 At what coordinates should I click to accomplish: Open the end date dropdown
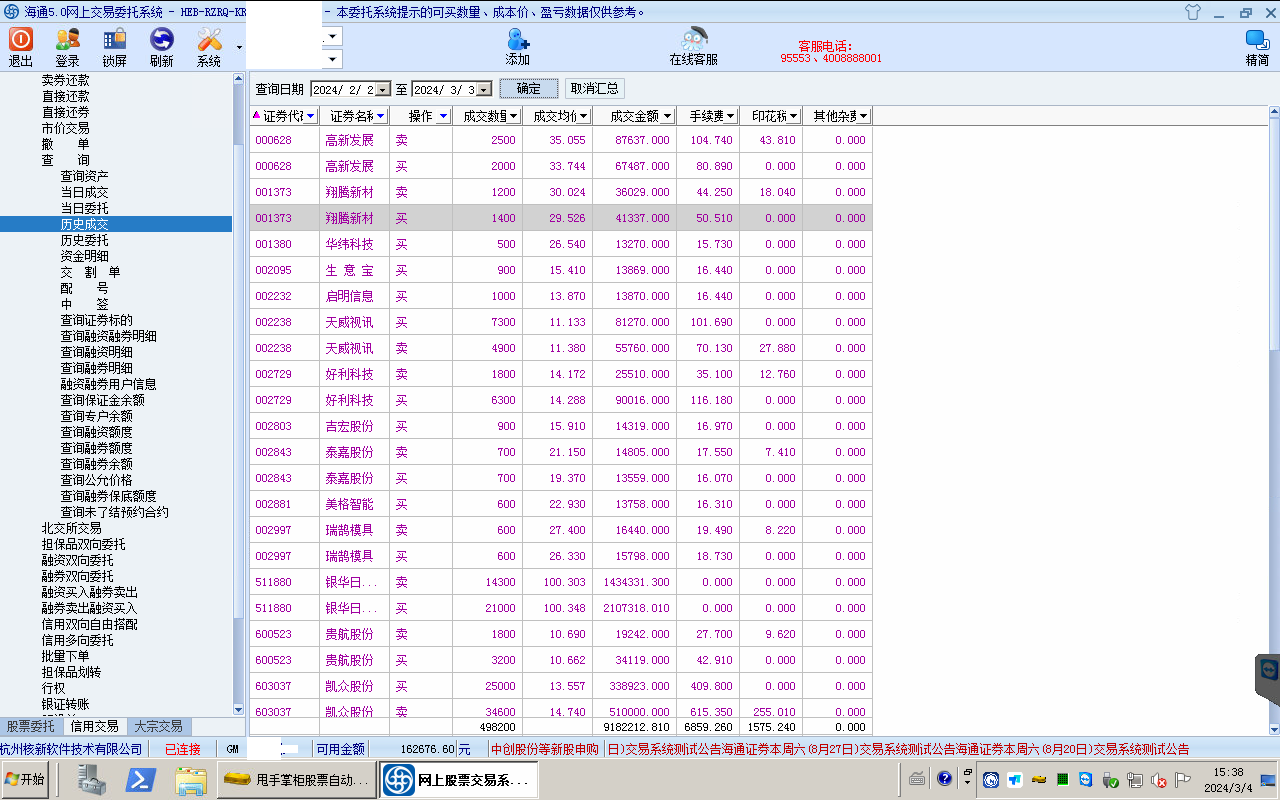[x=484, y=89]
